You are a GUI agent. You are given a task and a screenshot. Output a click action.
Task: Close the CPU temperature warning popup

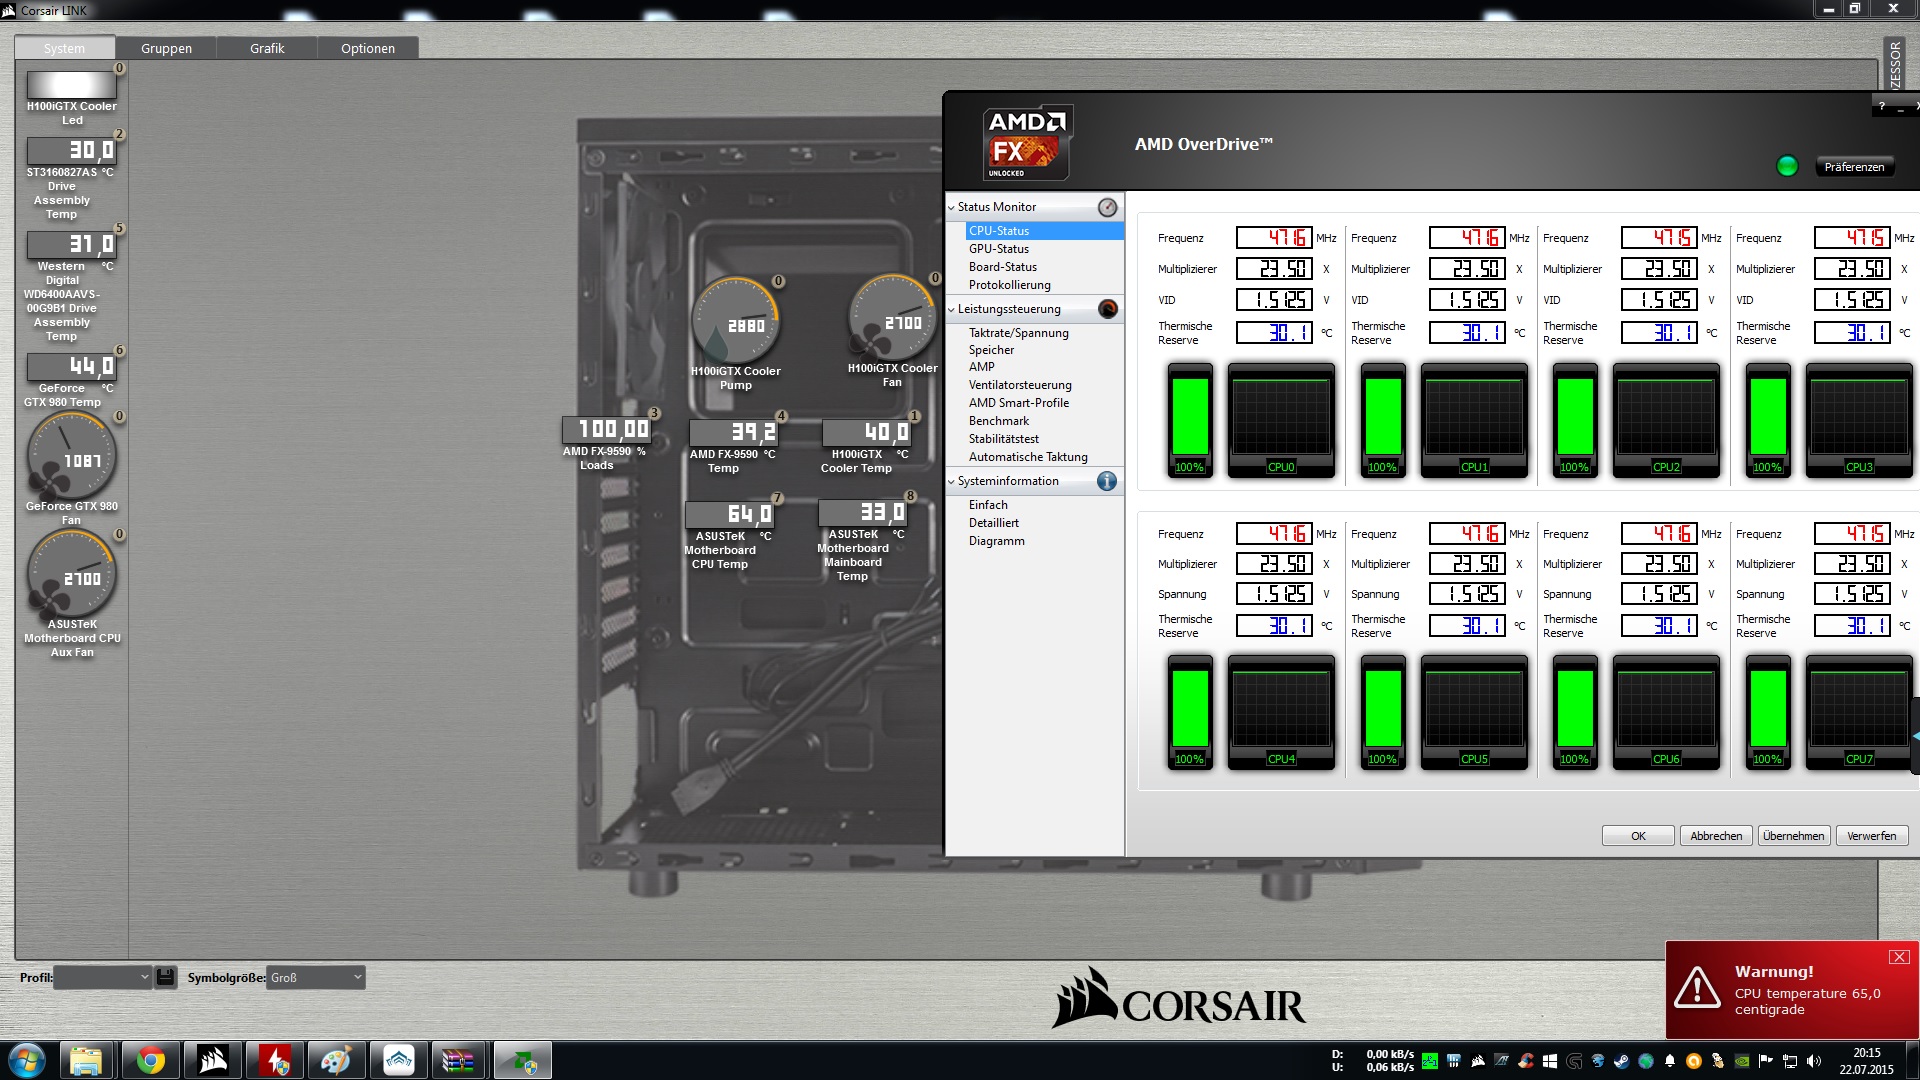tap(1899, 957)
